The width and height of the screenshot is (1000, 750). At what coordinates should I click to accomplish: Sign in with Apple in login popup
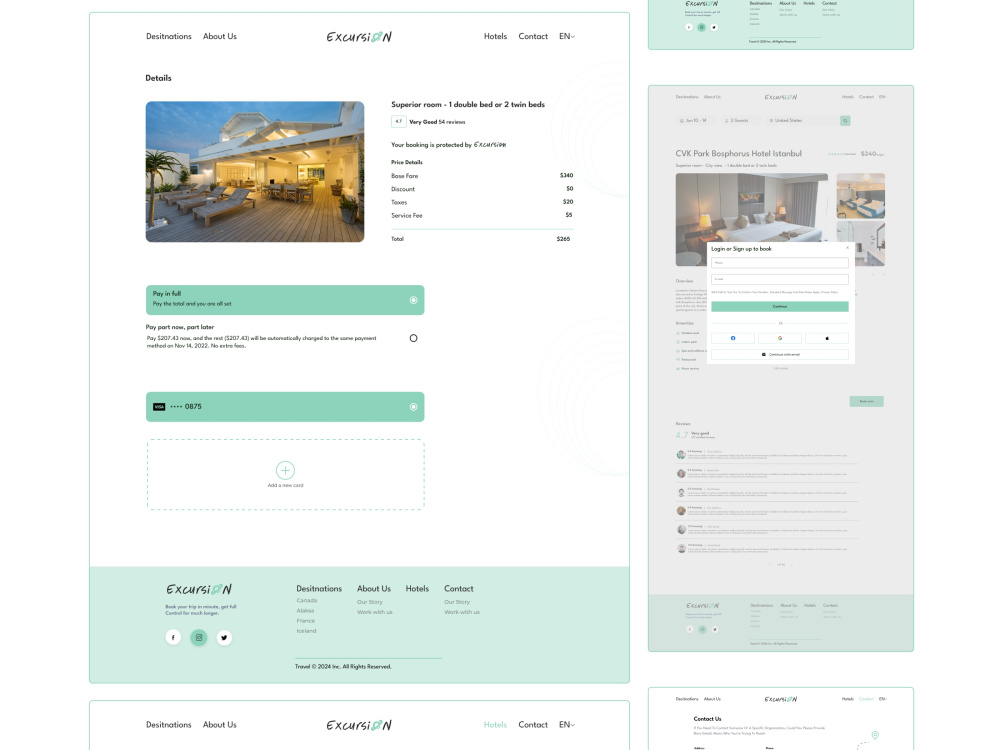(x=827, y=338)
